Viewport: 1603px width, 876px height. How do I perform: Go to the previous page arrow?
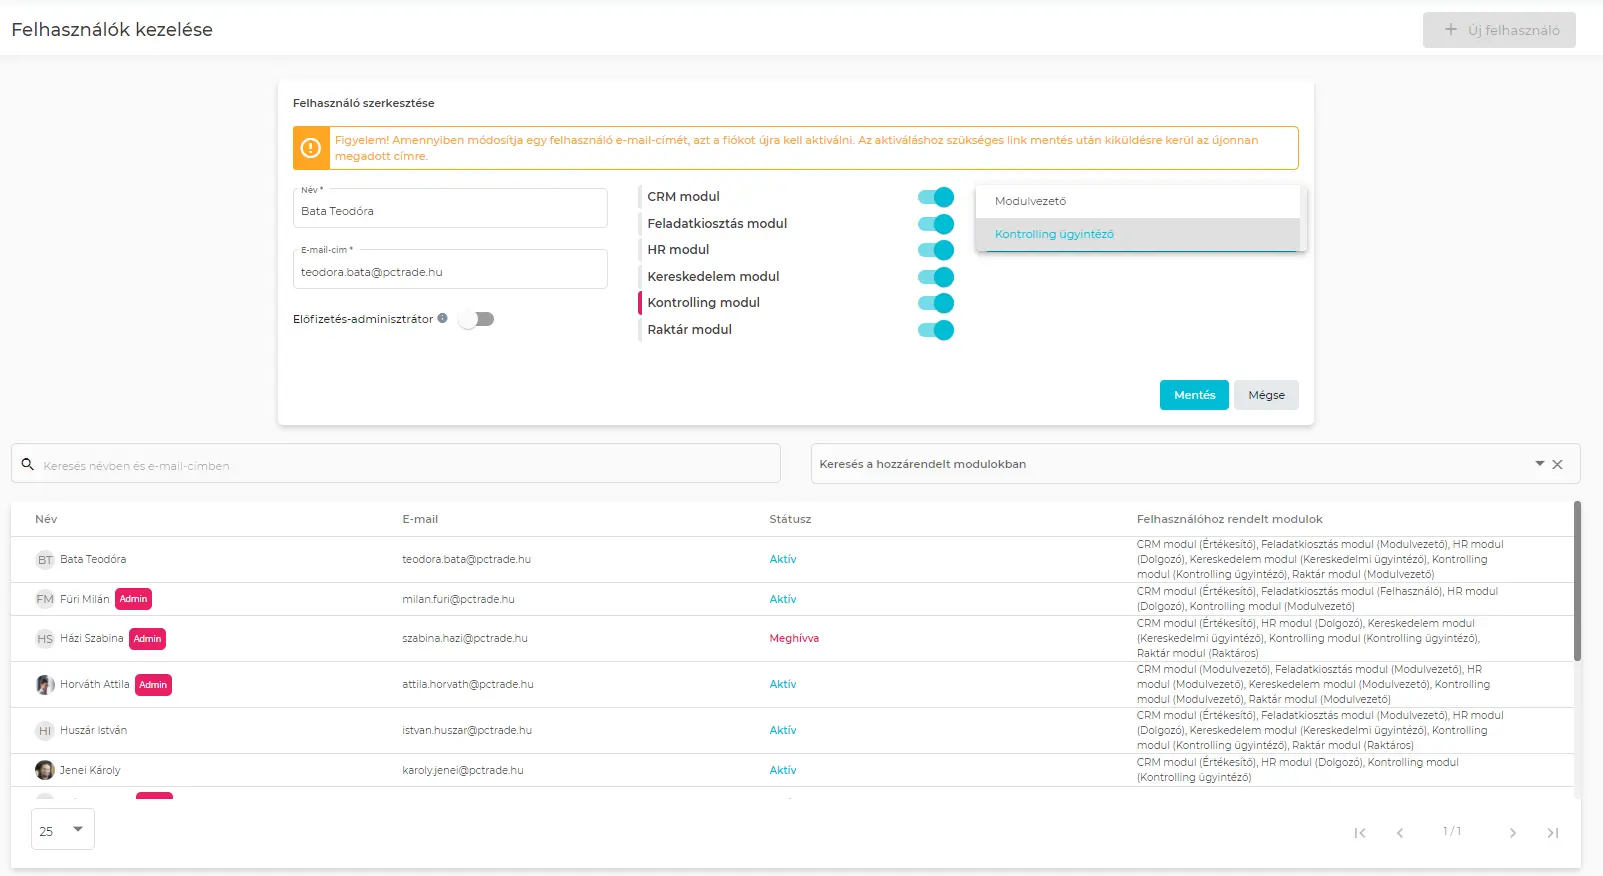[x=1400, y=833]
